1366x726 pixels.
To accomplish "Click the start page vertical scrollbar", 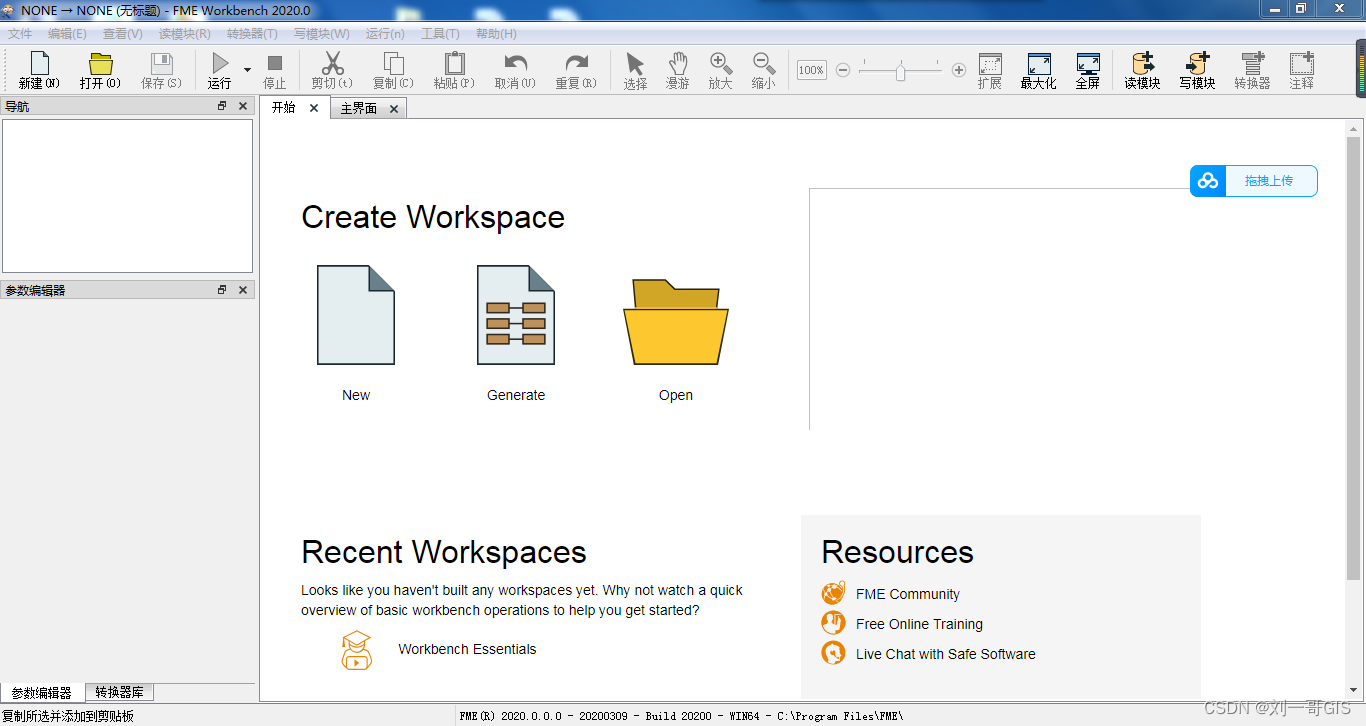I will point(1354,358).
